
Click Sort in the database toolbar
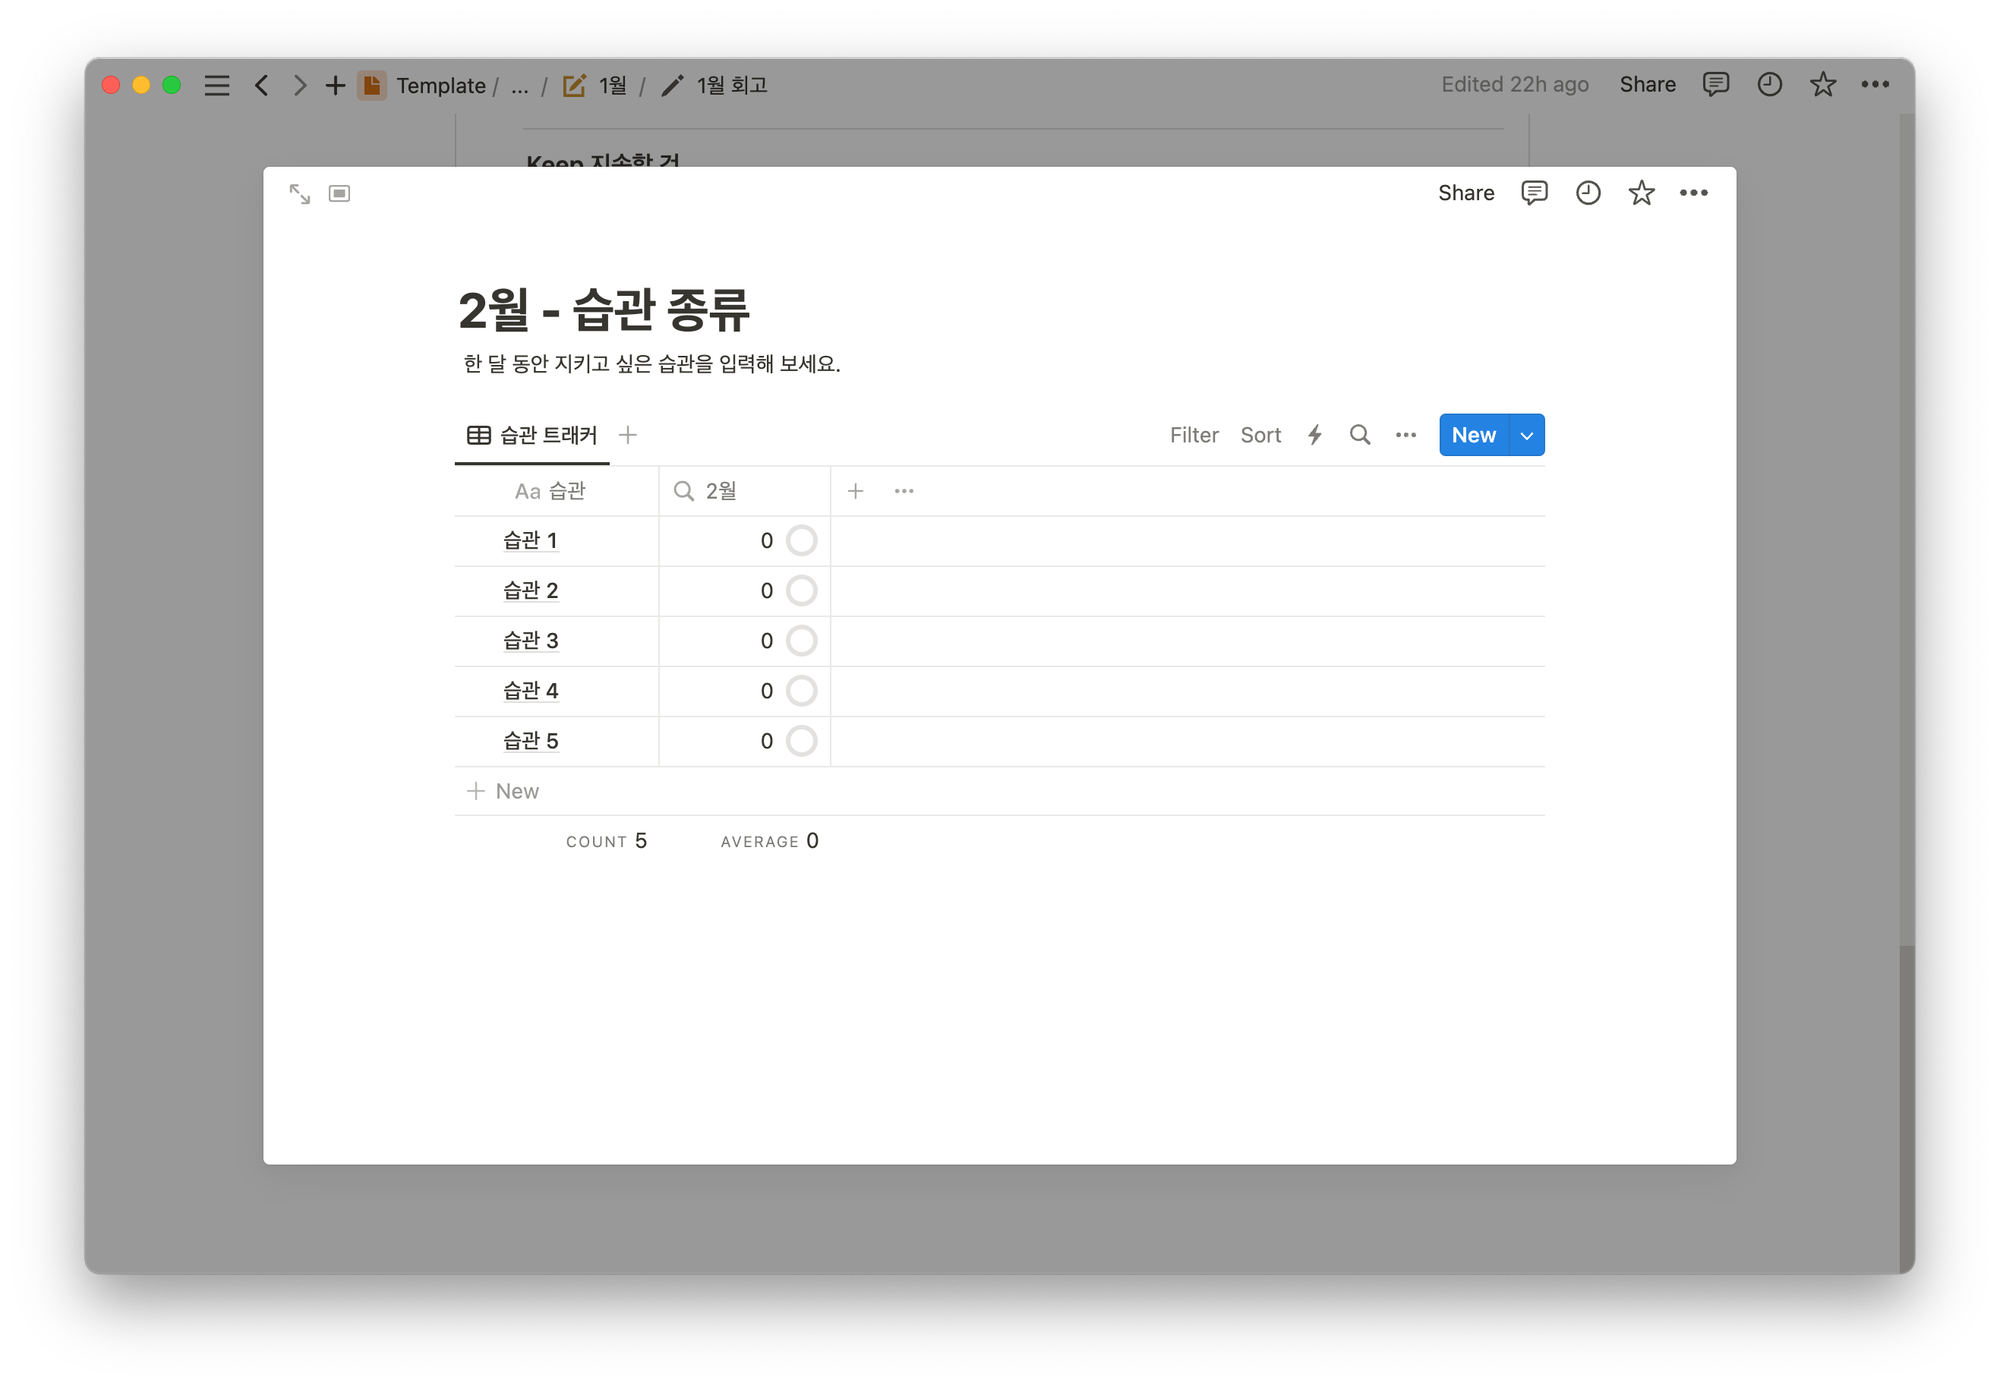click(1260, 435)
